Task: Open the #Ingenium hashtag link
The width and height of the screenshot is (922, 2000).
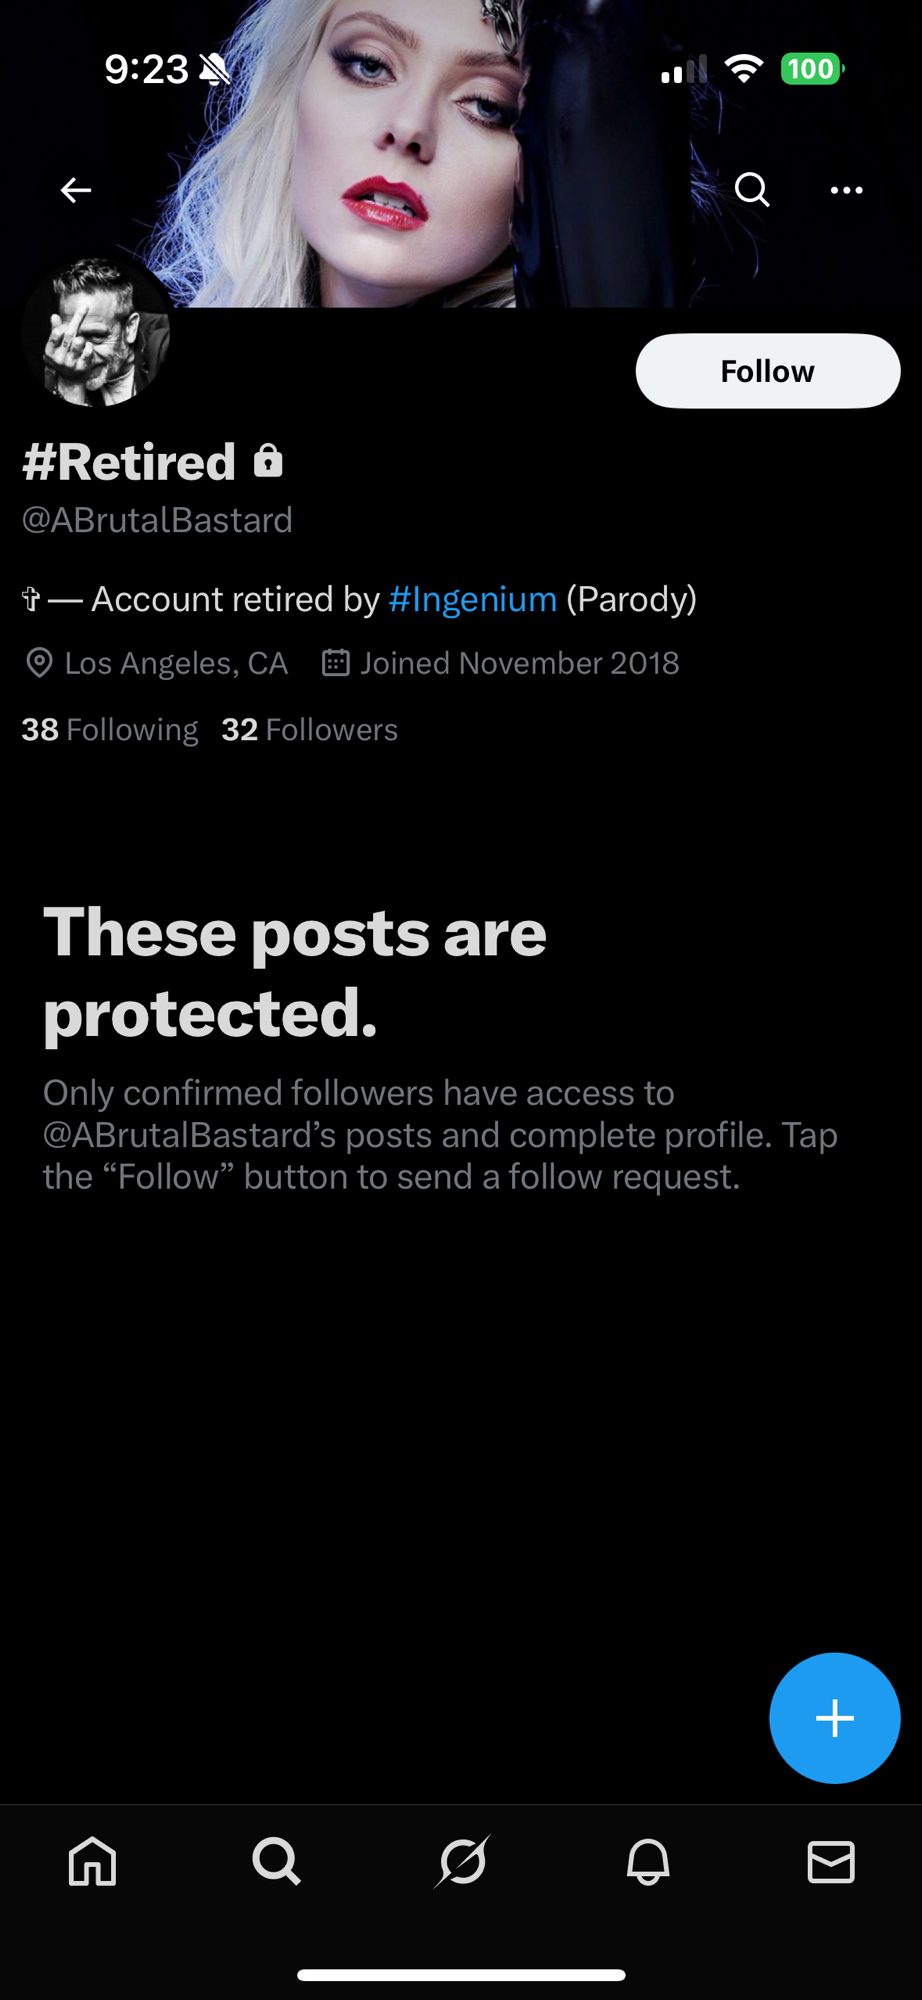Action: pyautogui.click(x=472, y=599)
